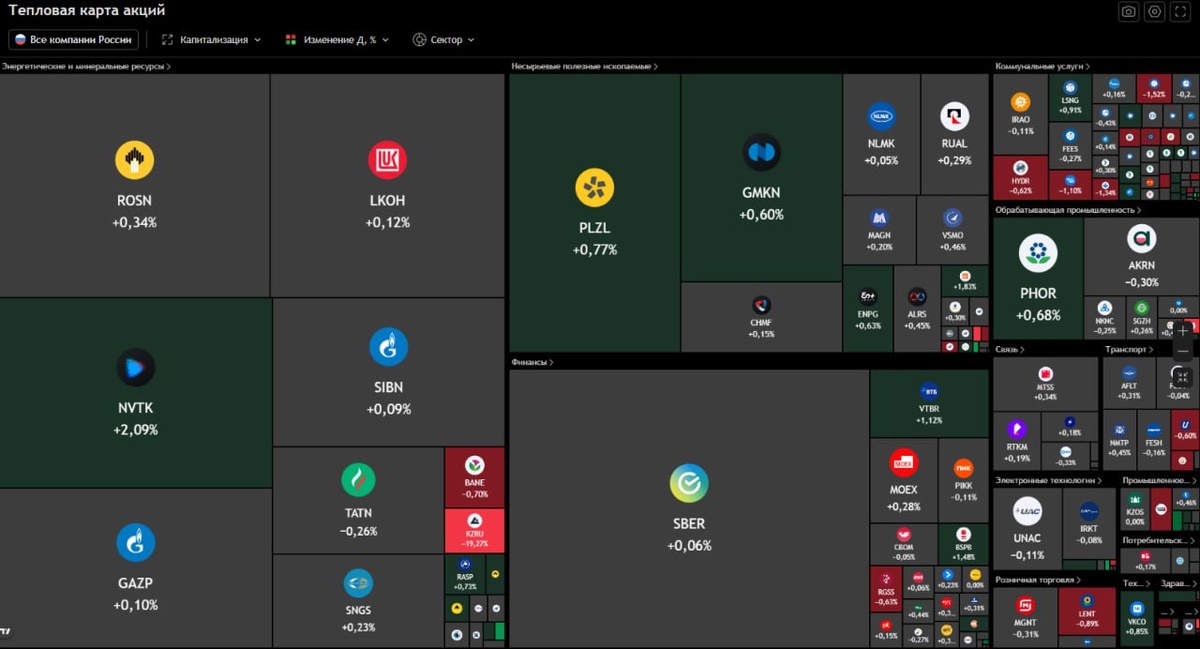1200x649 pixels.
Task: Click the RUAL Rusal logo
Action: [954, 117]
